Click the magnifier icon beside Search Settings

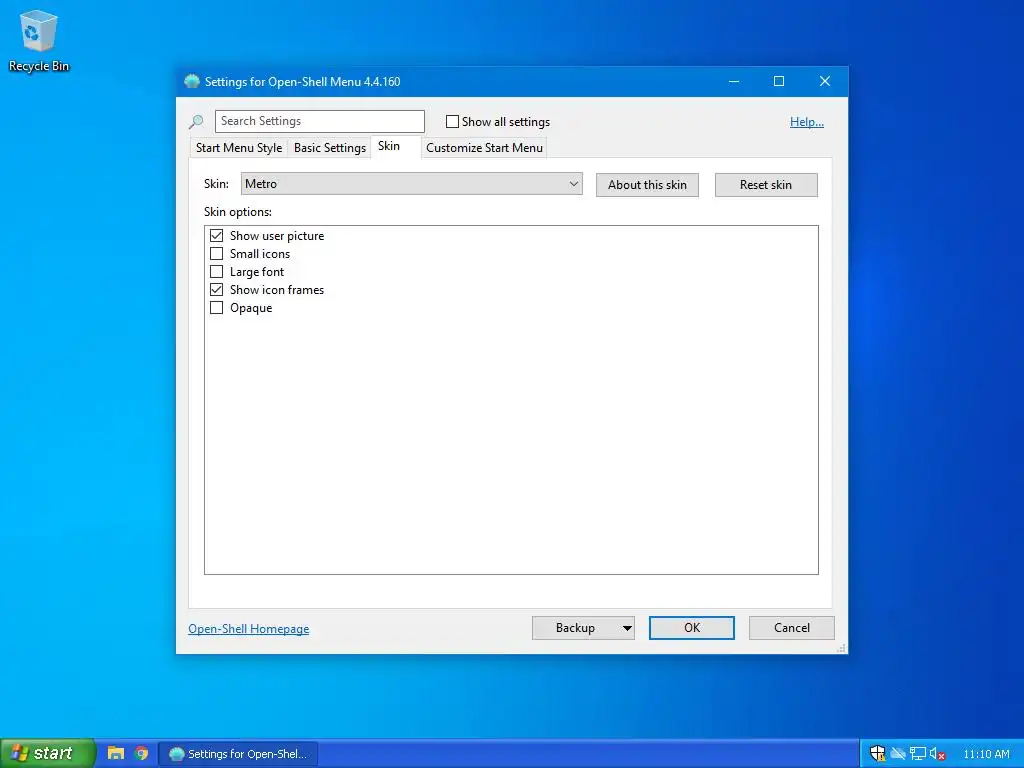(x=196, y=121)
